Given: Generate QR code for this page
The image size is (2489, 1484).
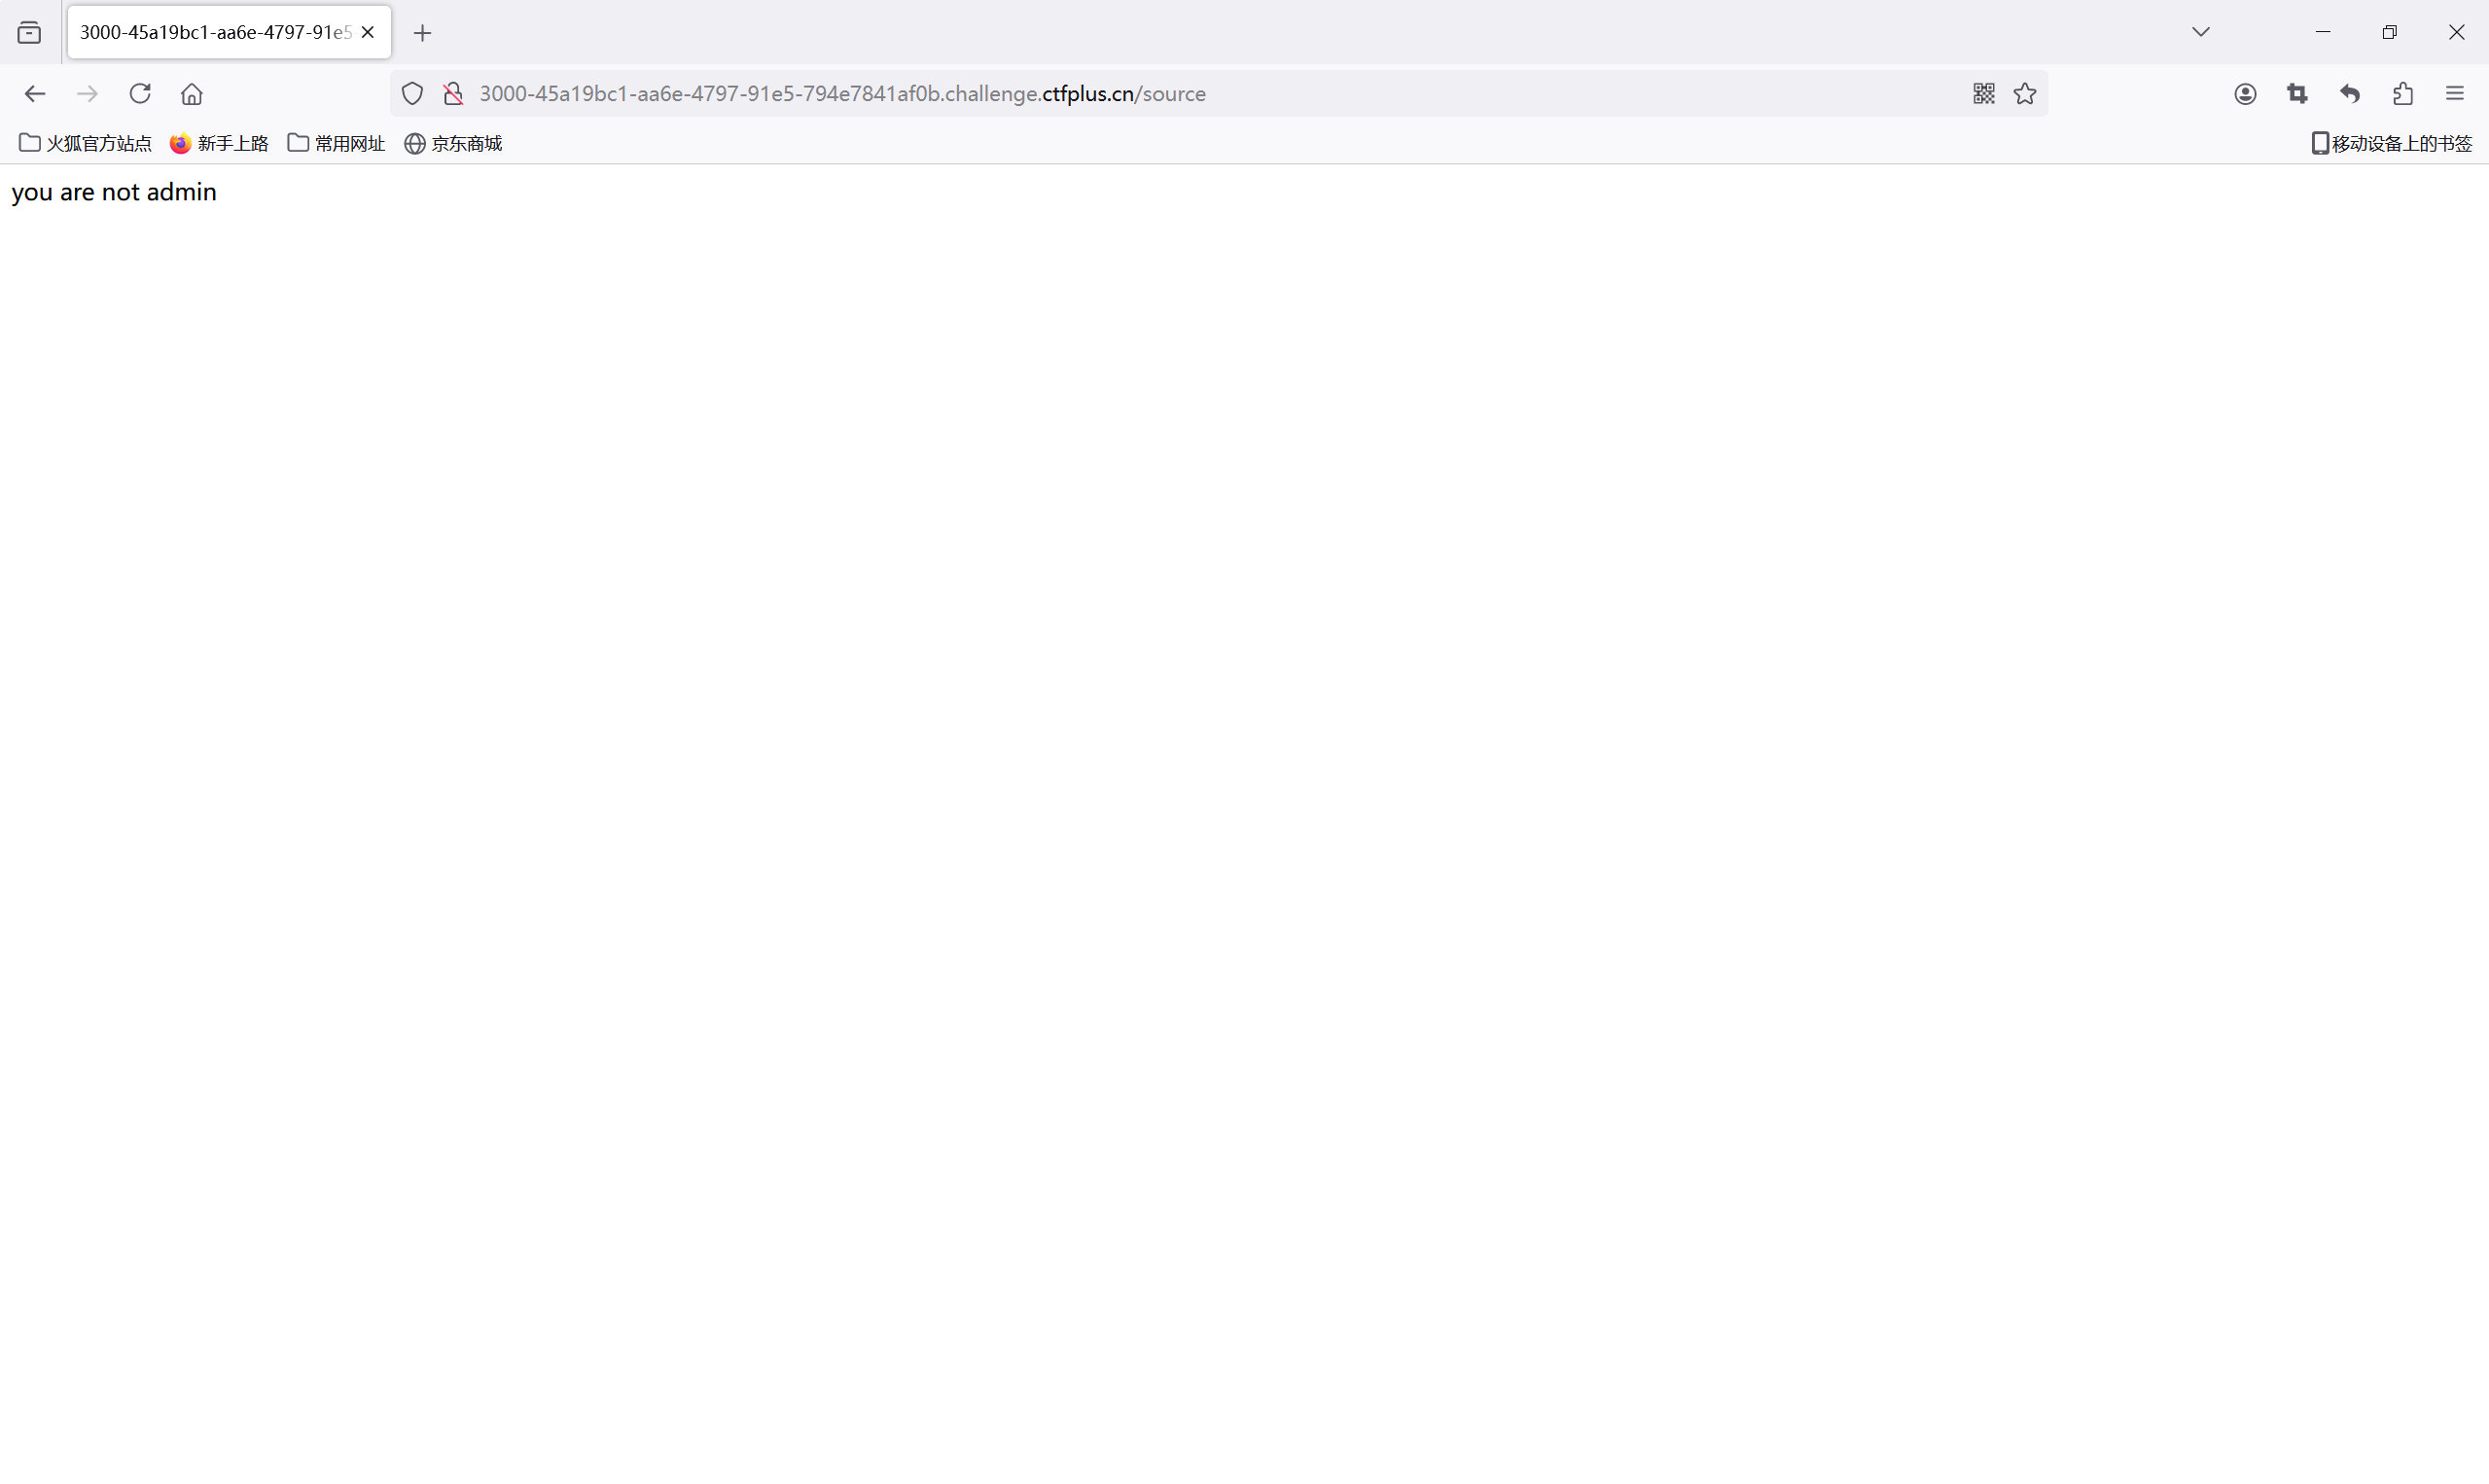Looking at the screenshot, I should pos(1984,94).
